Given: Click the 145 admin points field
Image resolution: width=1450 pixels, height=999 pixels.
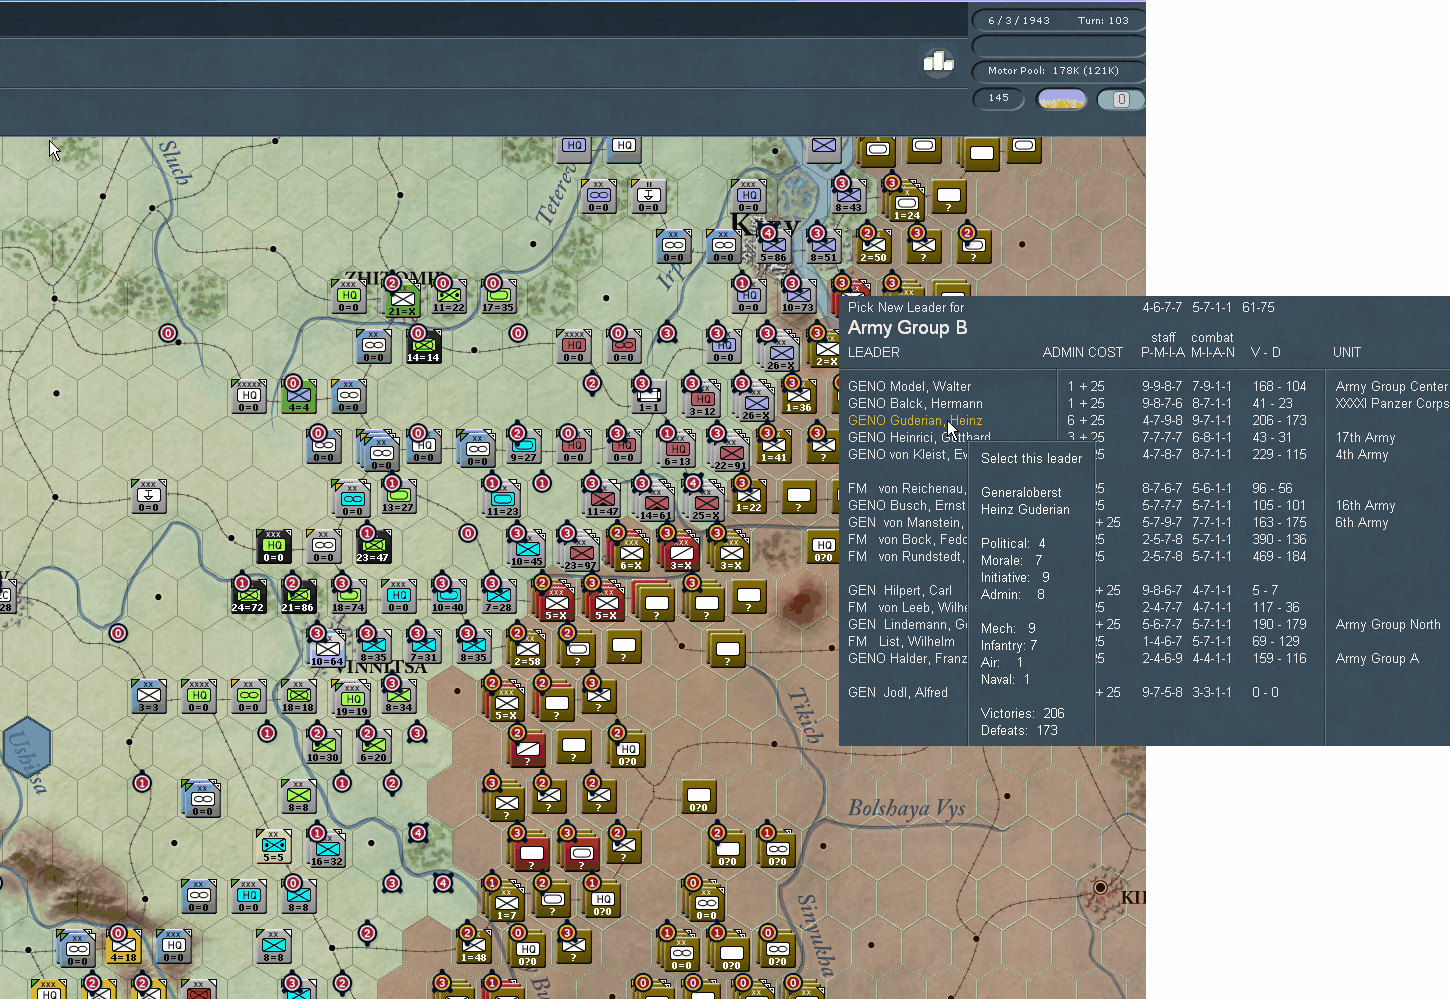Looking at the screenshot, I should click(998, 98).
